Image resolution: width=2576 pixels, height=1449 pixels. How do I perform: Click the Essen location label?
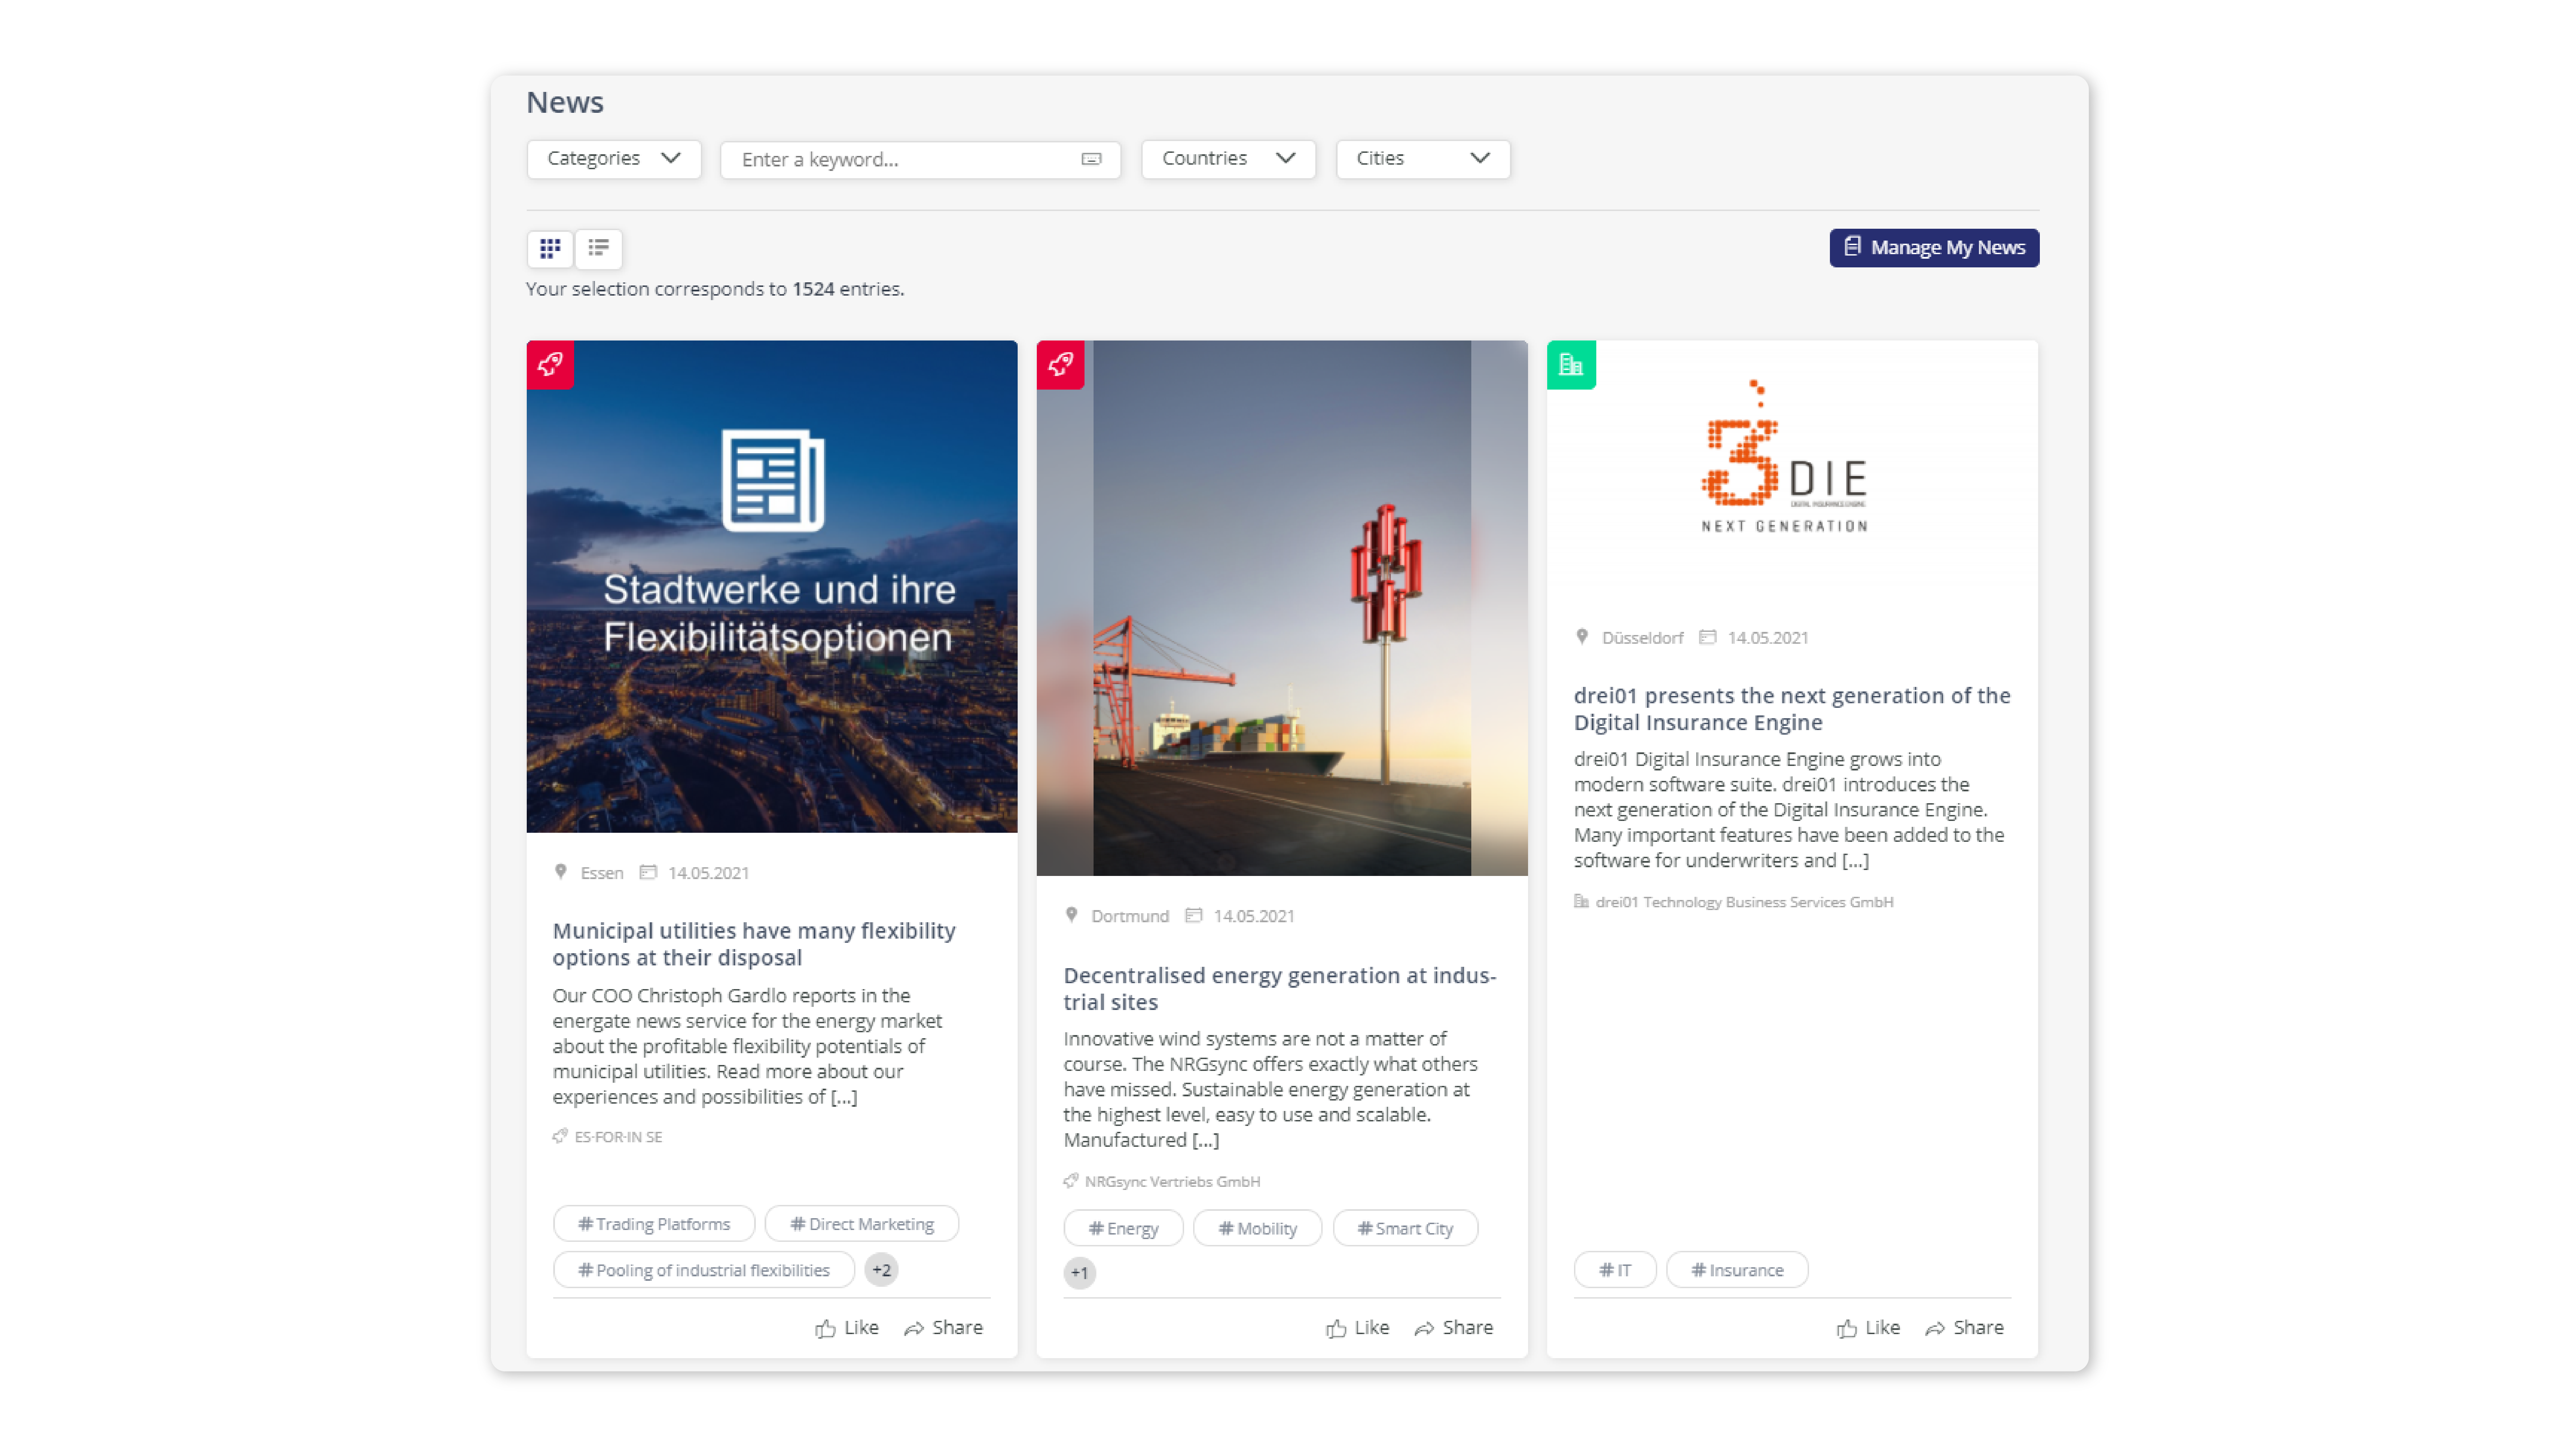pyautogui.click(x=602, y=873)
